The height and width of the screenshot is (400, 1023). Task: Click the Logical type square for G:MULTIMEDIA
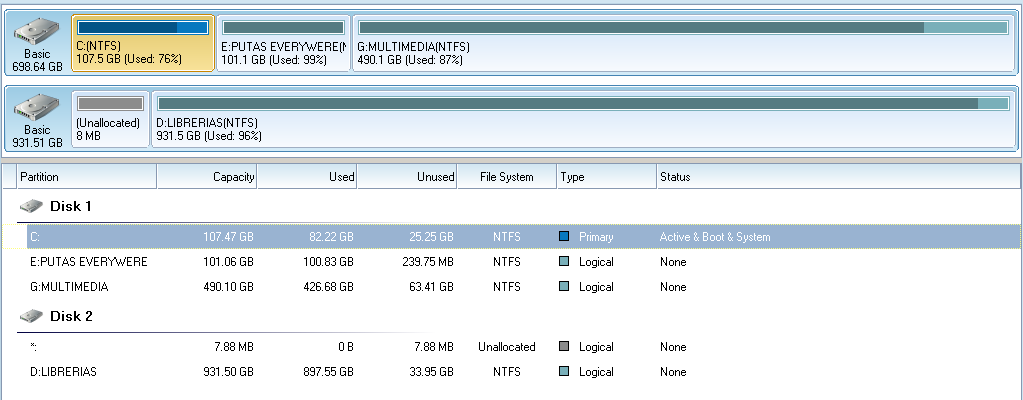[564, 287]
